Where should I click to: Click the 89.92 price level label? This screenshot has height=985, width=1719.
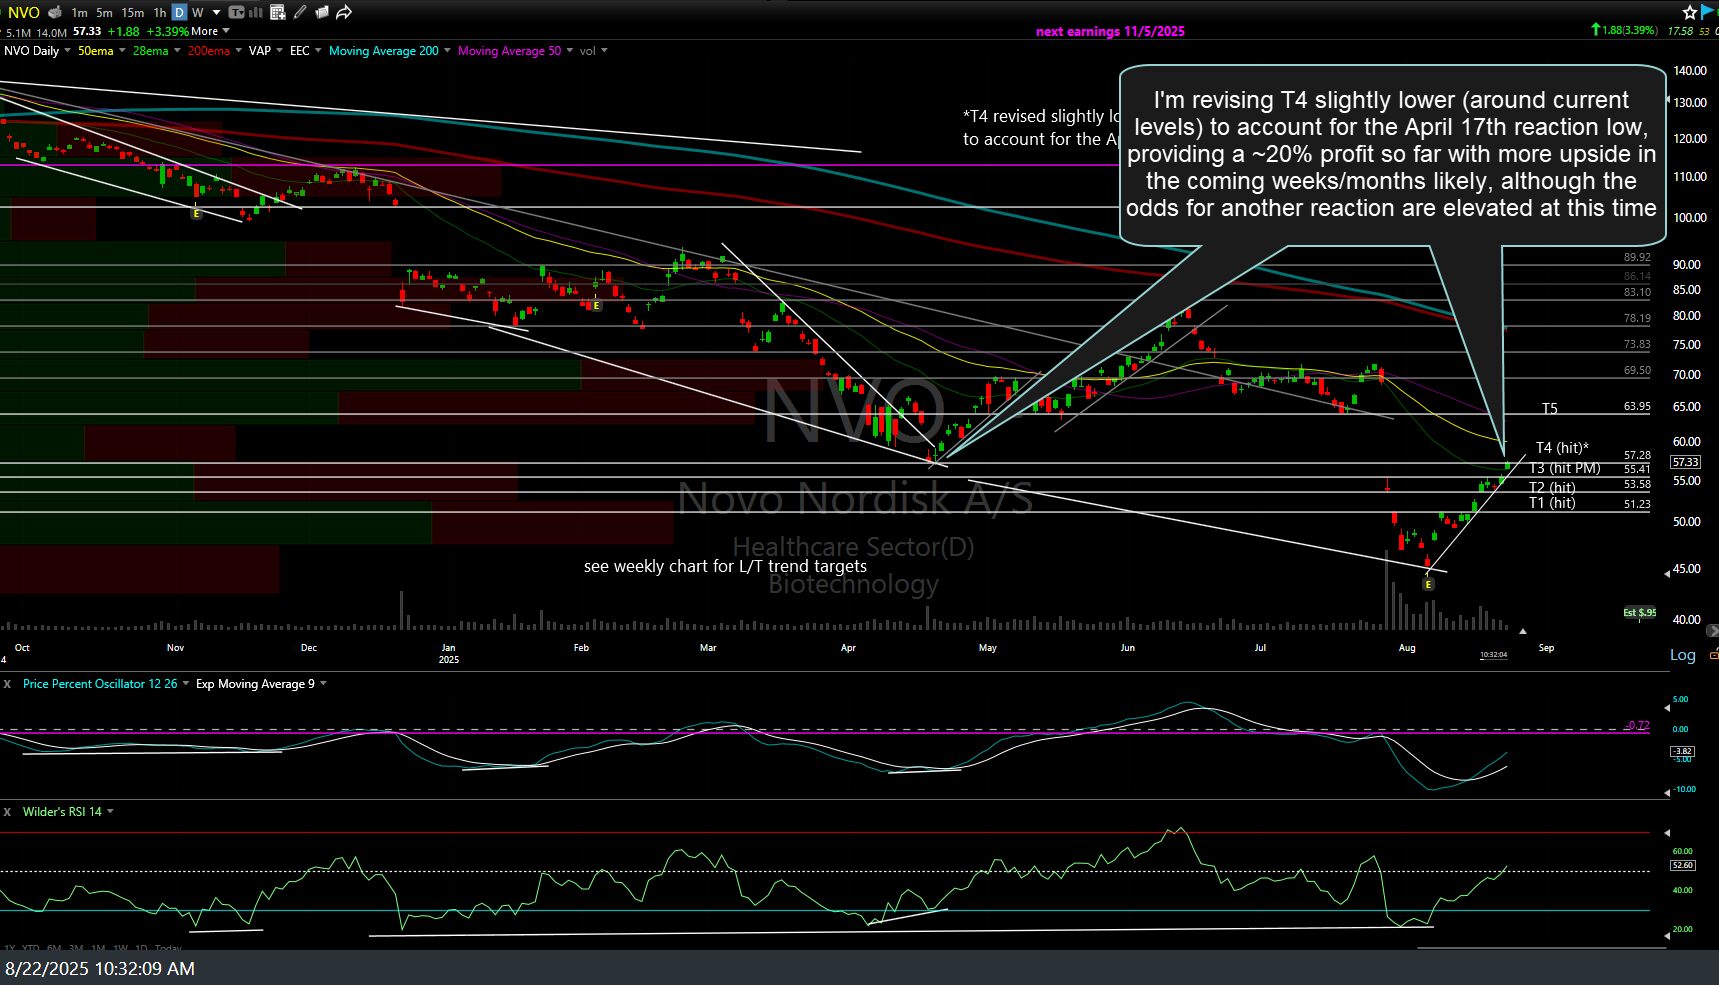click(x=1637, y=257)
